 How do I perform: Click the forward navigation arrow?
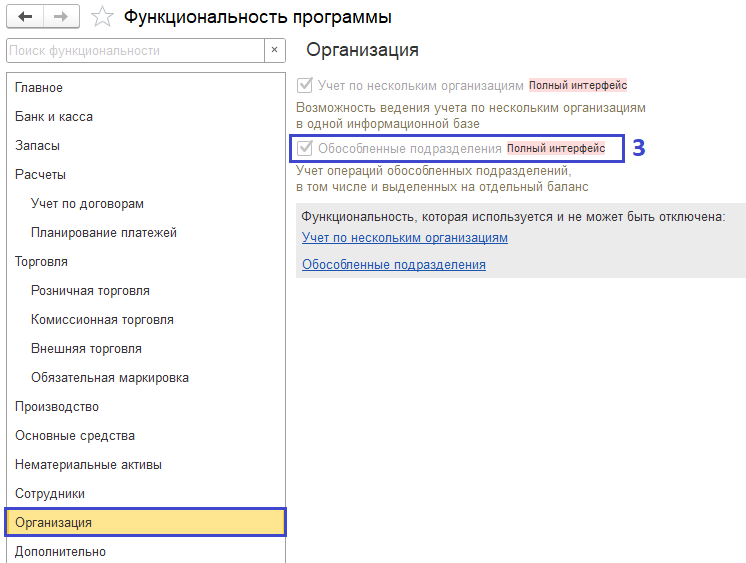pos(61,17)
